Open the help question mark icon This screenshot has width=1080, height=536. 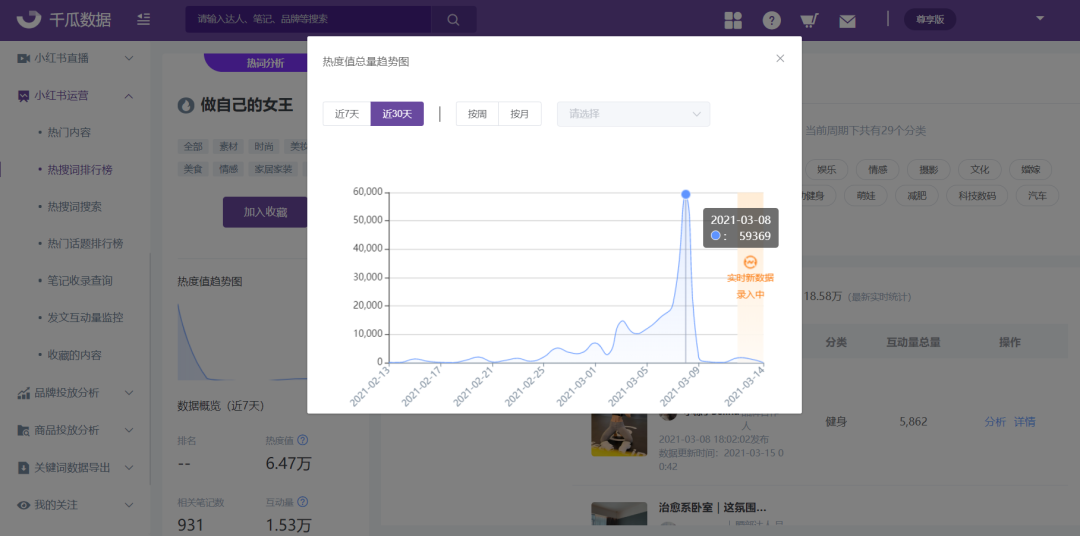[771, 20]
